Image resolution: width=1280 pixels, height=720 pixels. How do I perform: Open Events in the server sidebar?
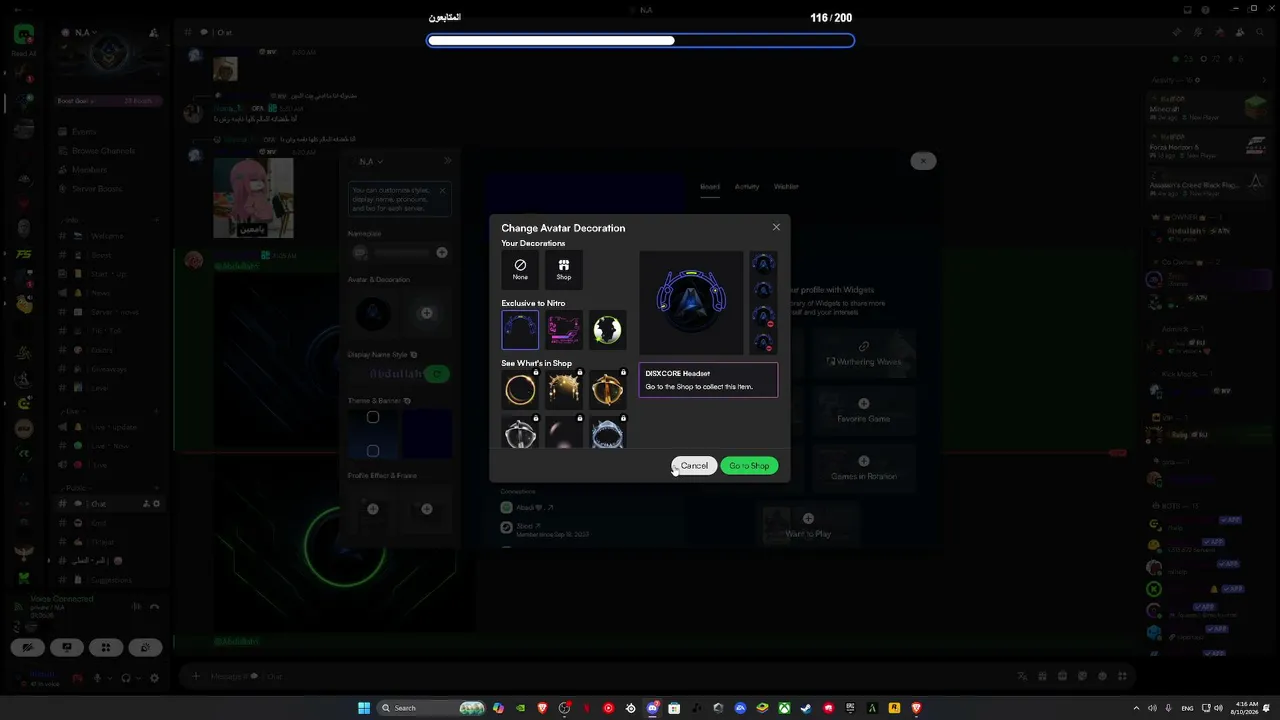pos(85,132)
